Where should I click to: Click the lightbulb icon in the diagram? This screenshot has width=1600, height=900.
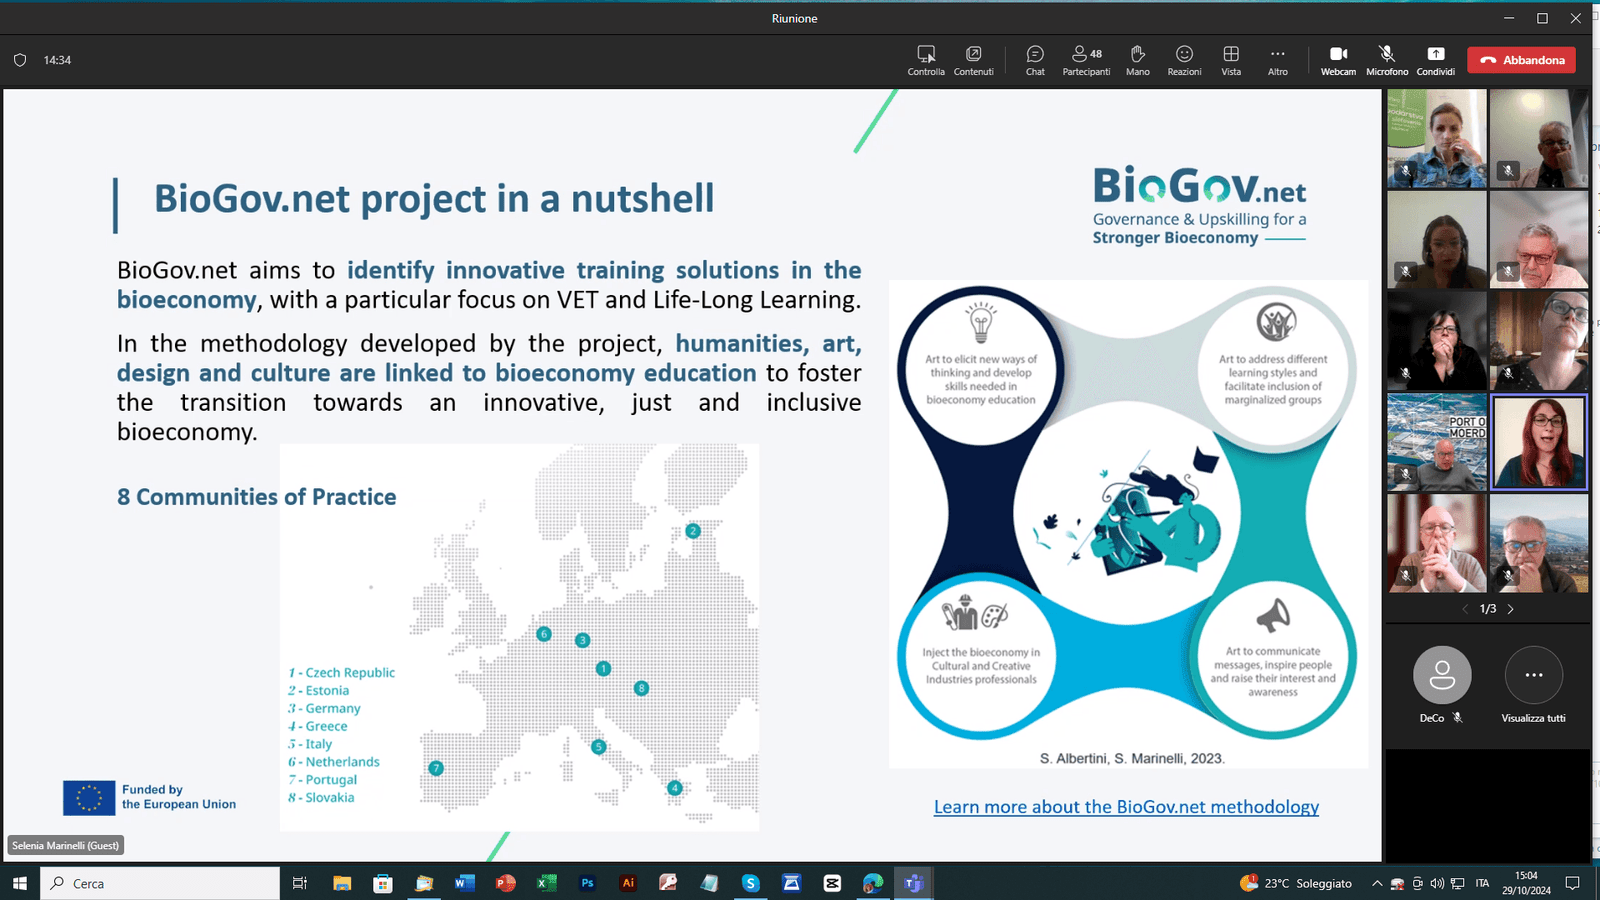point(981,322)
